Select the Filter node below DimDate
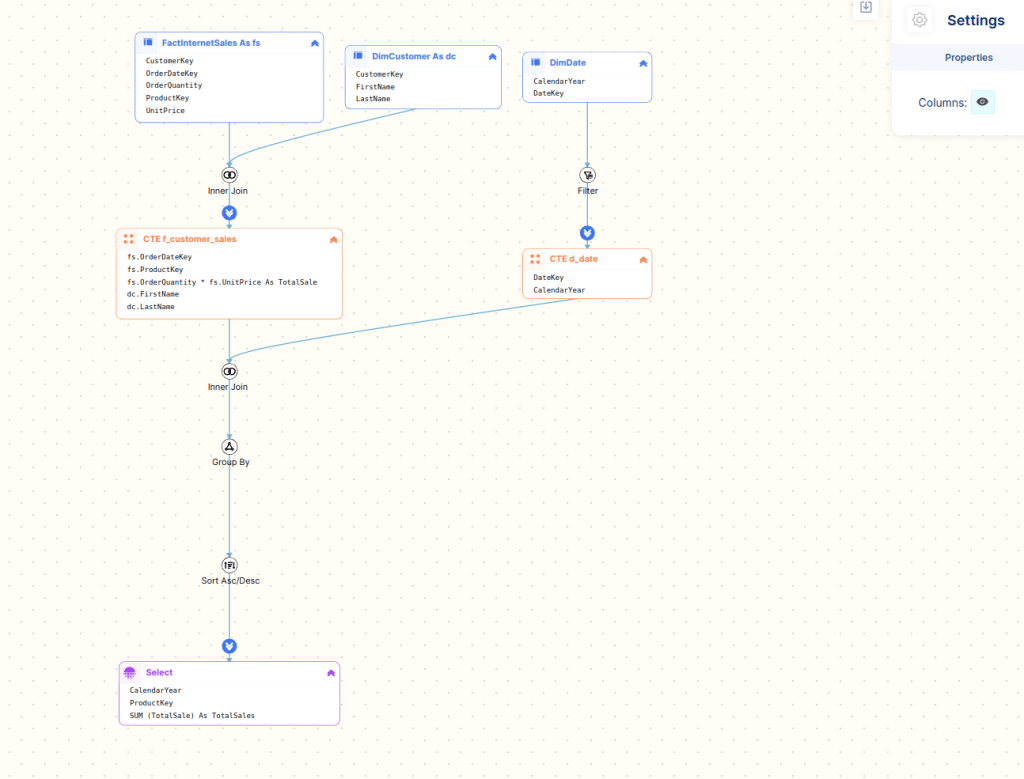Viewport: 1024px width, 779px height. [587, 175]
